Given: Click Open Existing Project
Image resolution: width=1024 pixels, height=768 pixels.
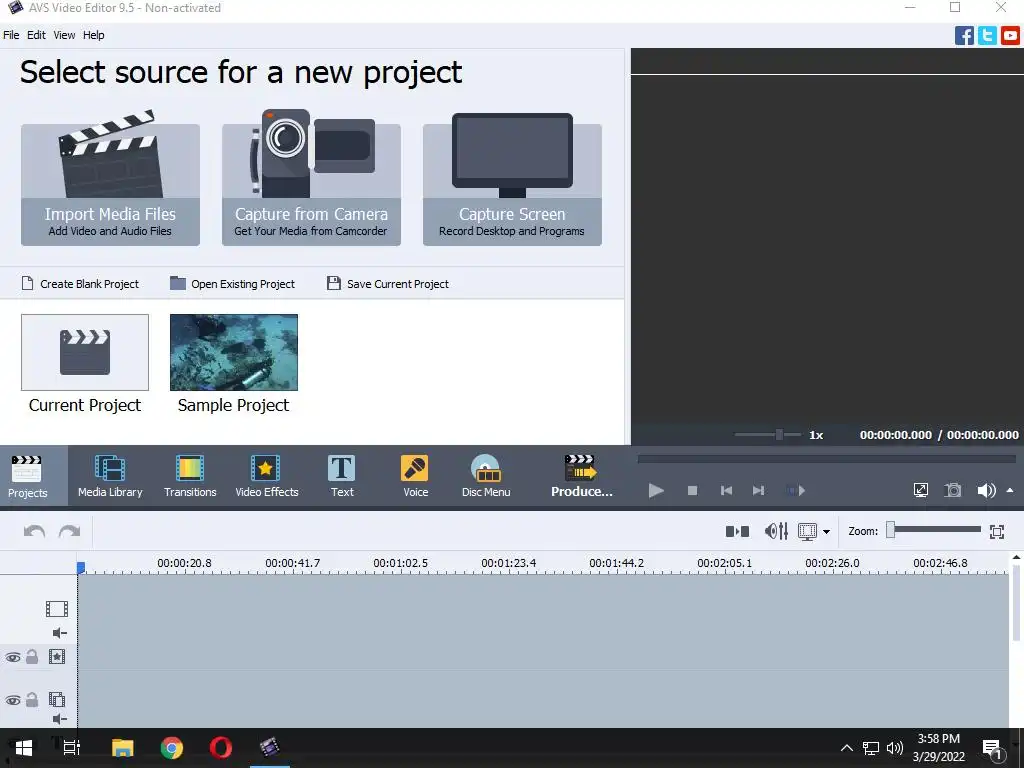Looking at the screenshot, I should coord(232,283).
